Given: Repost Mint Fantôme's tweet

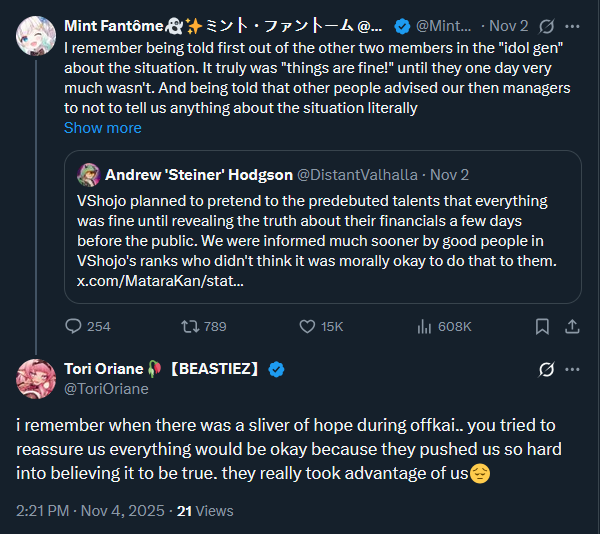Looking at the screenshot, I should (x=187, y=326).
